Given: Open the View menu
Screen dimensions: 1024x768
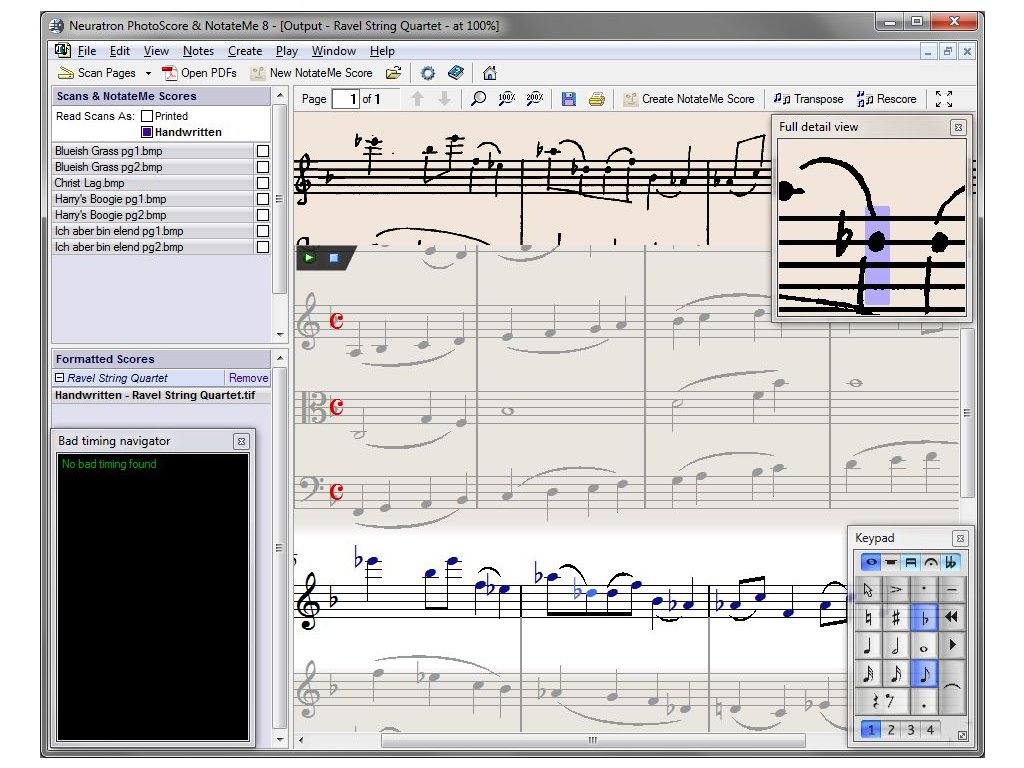Looking at the screenshot, I should coord(156,51).
